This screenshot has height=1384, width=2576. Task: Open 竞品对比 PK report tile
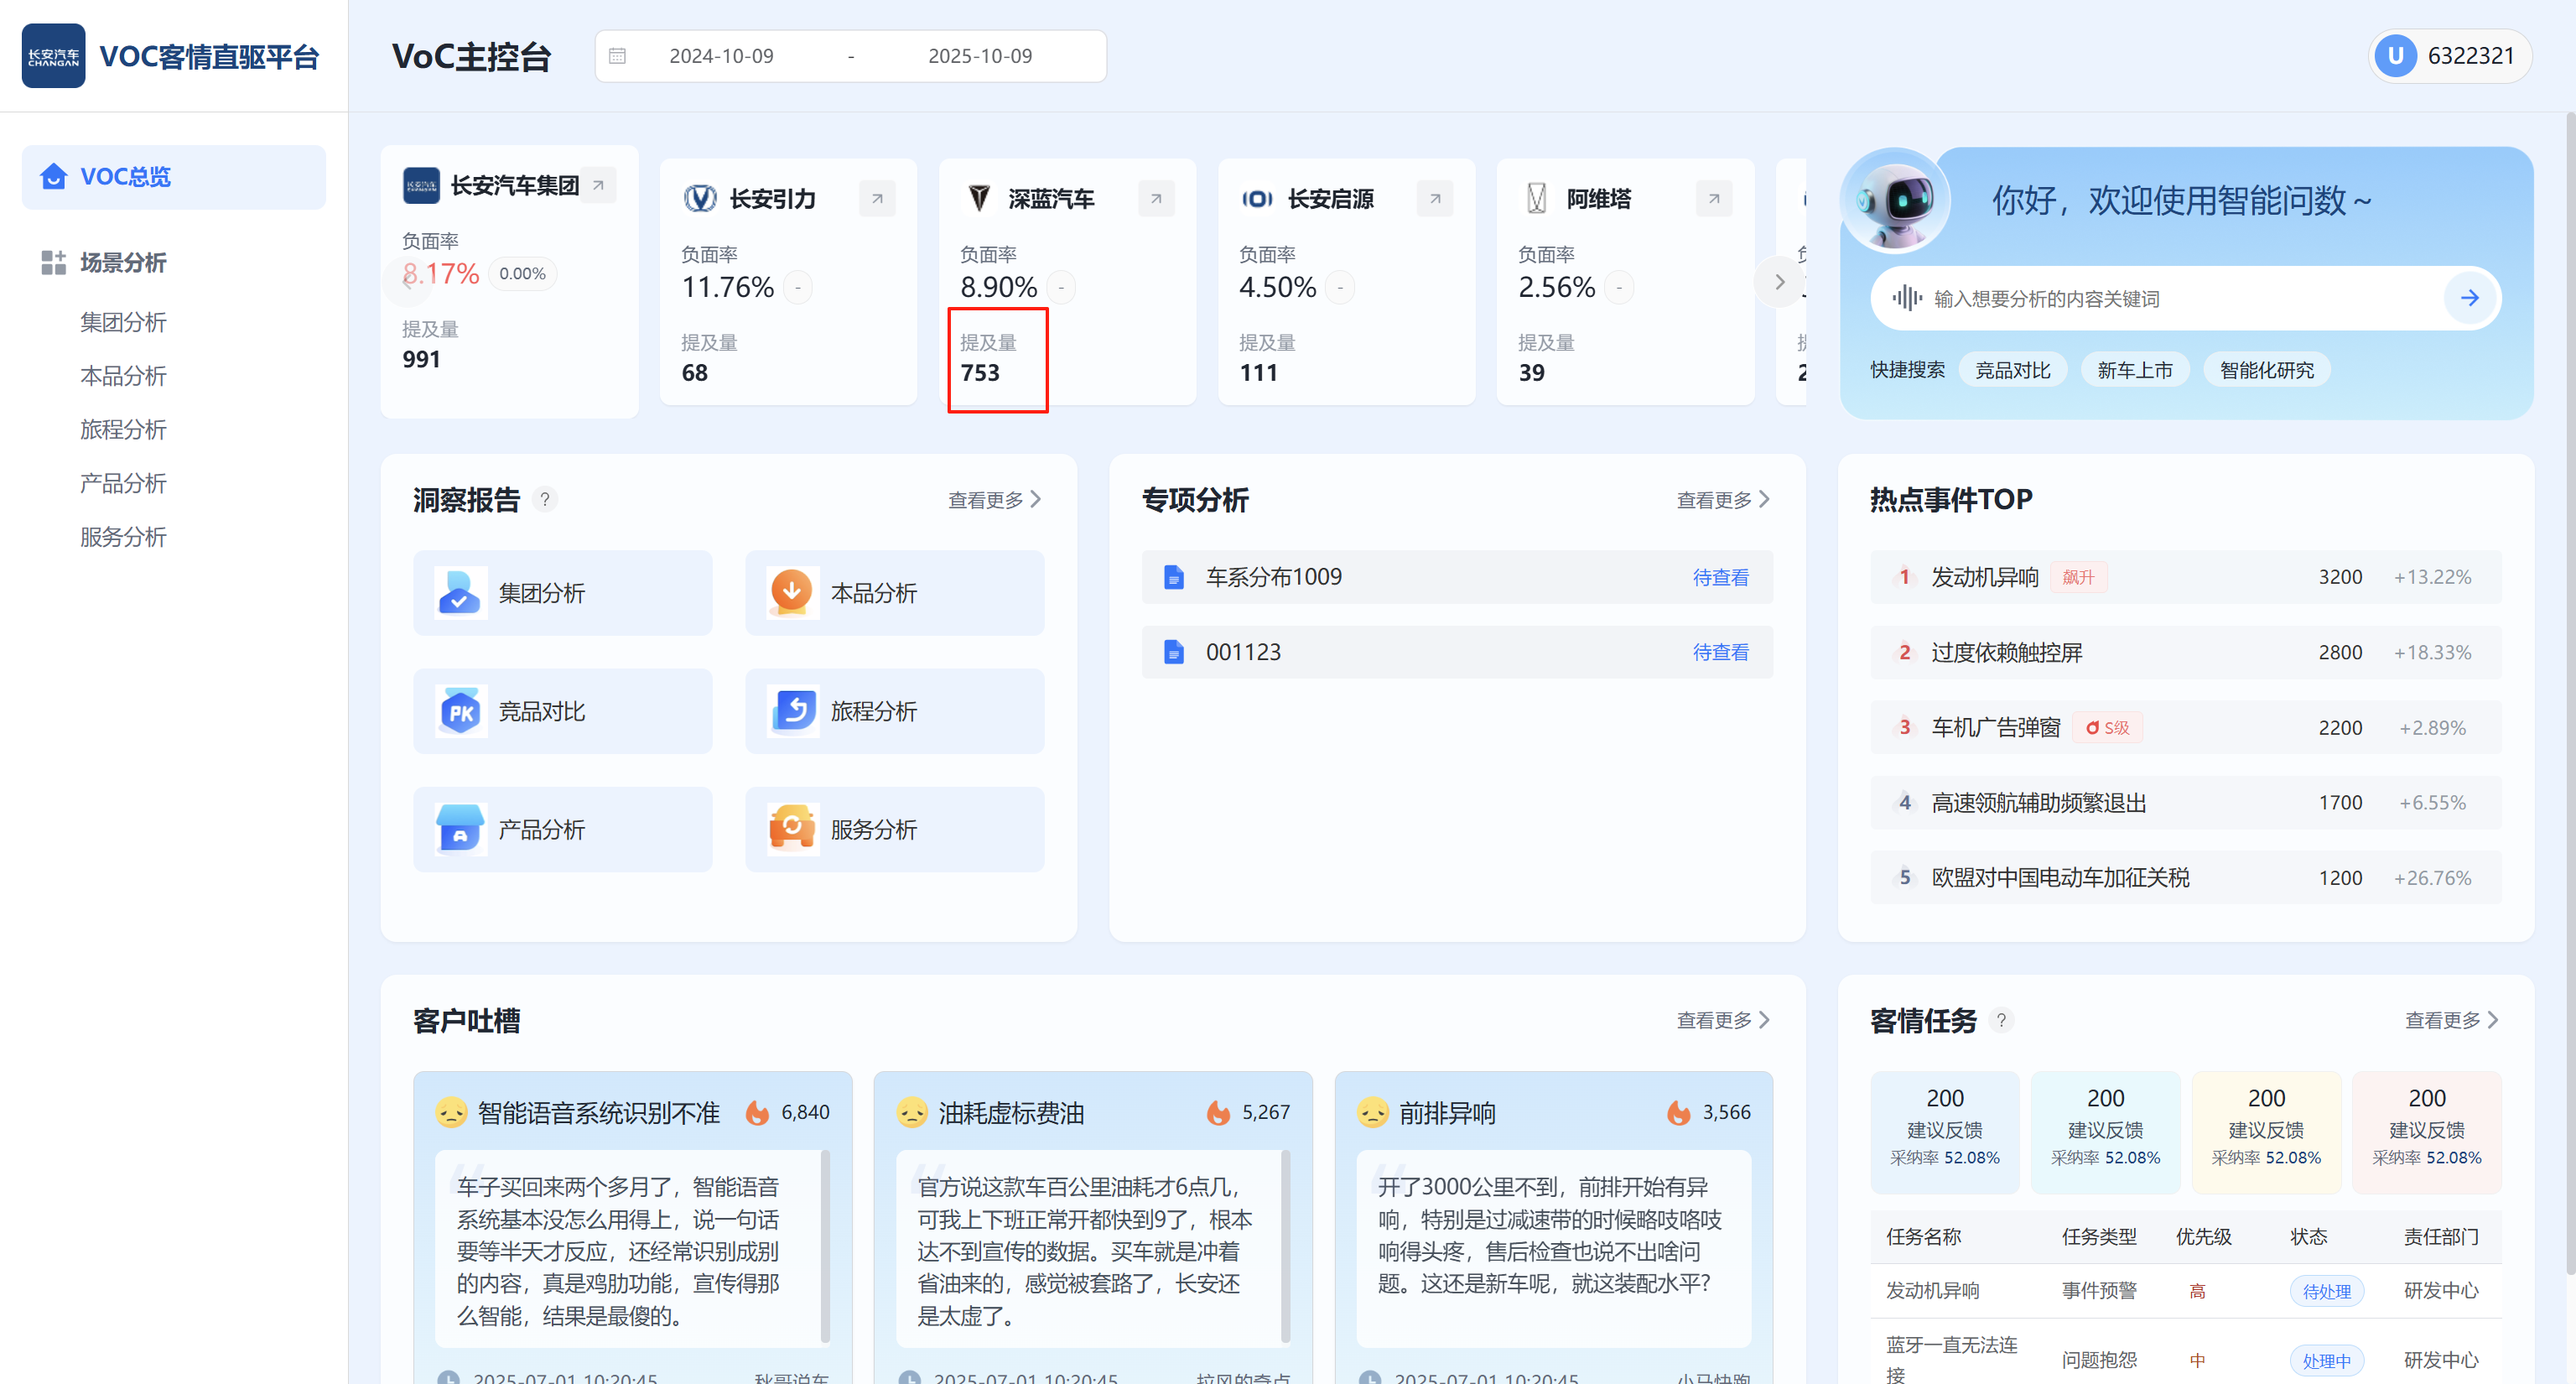[x=562, y=711]
